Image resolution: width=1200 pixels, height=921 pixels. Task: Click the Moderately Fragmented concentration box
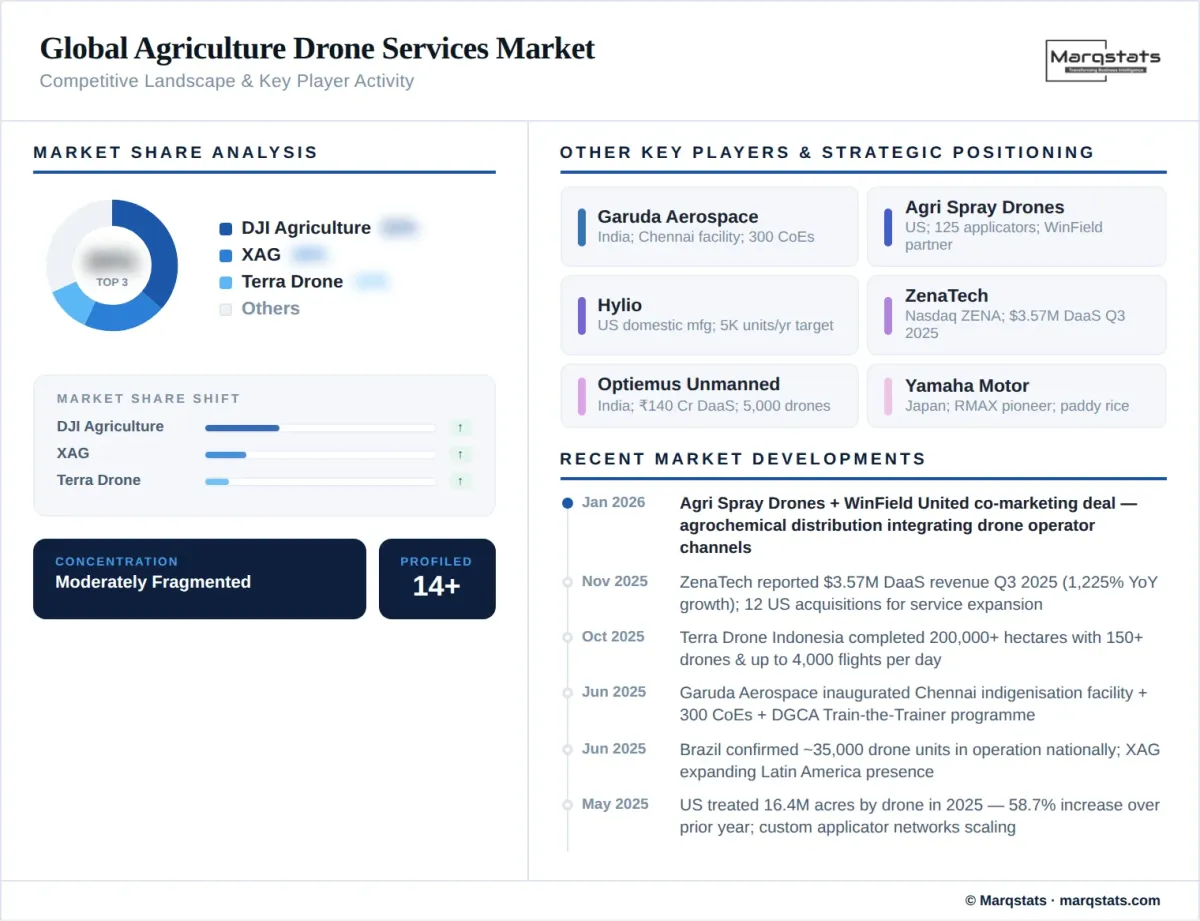coord(200,579)
